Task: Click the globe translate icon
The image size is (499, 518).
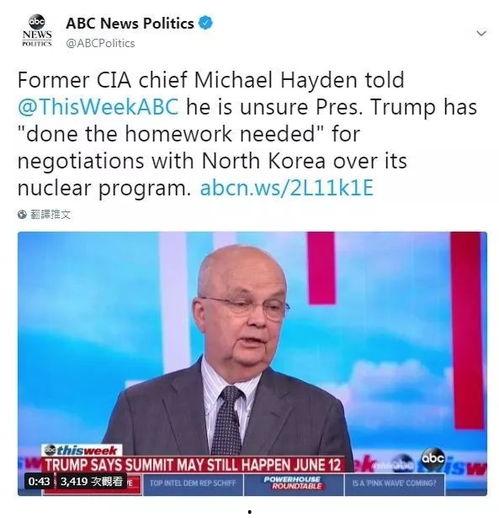Action: (x=22, y=214)
